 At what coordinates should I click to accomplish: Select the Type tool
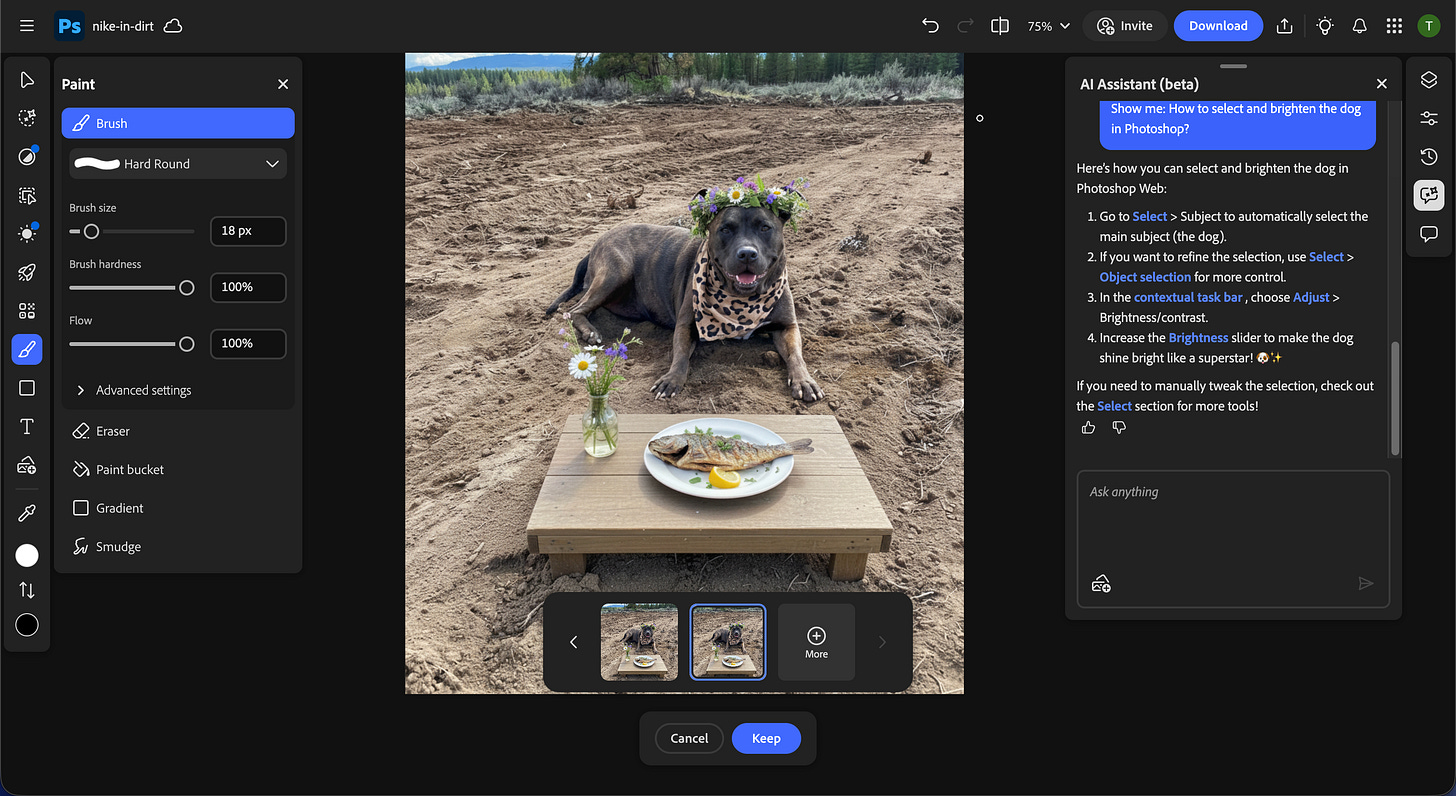[x=27, y=426]
